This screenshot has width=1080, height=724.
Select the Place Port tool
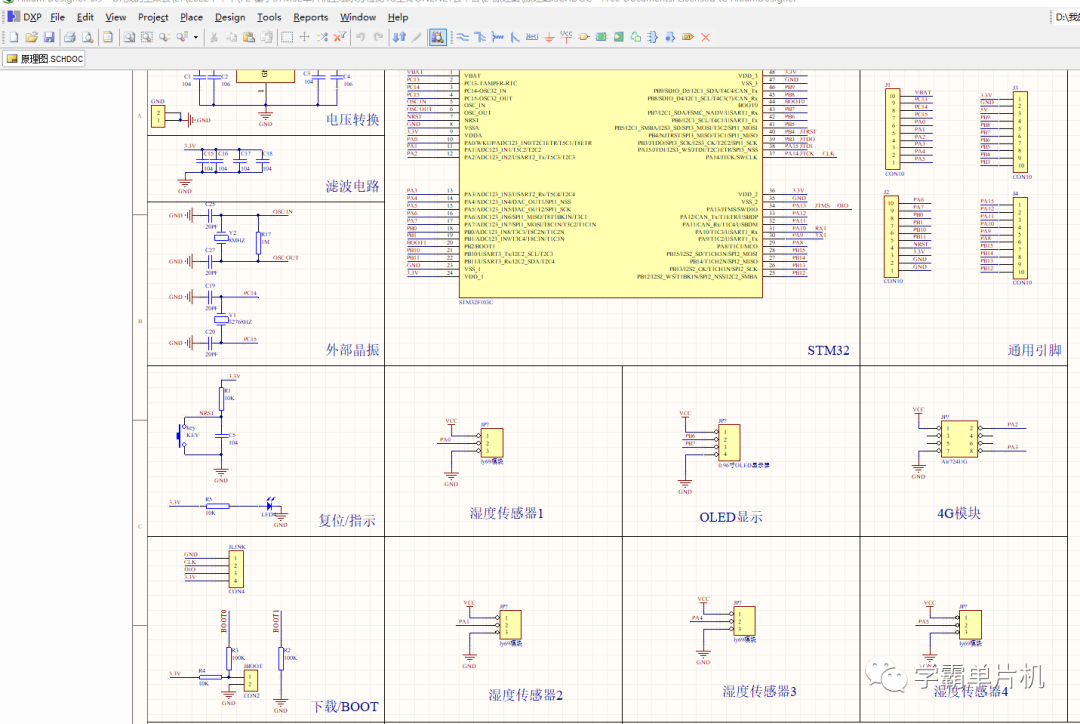pos(687,37)
